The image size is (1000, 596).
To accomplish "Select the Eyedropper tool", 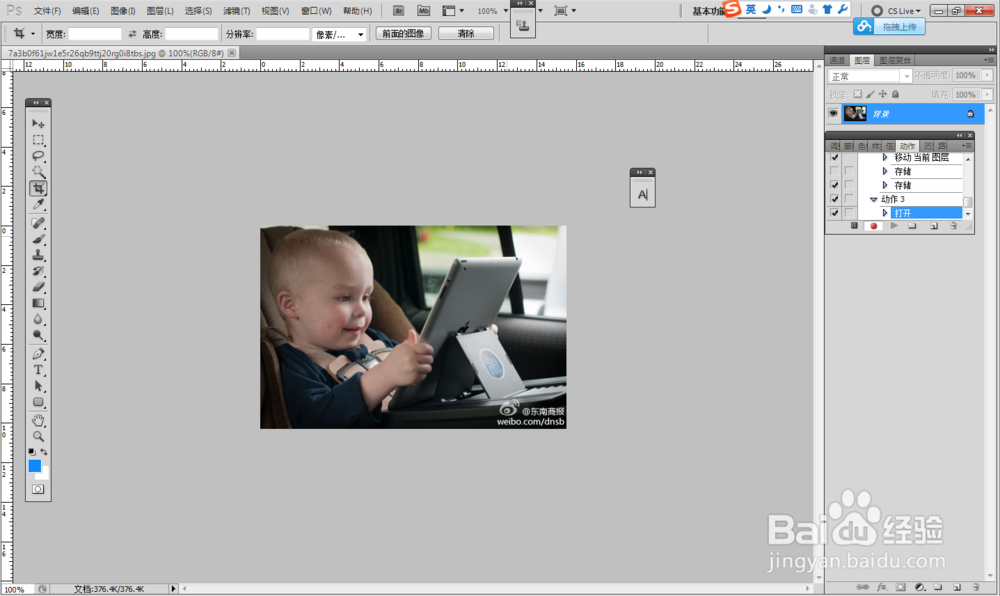I will pyautogui.click(x=38, y=204).
